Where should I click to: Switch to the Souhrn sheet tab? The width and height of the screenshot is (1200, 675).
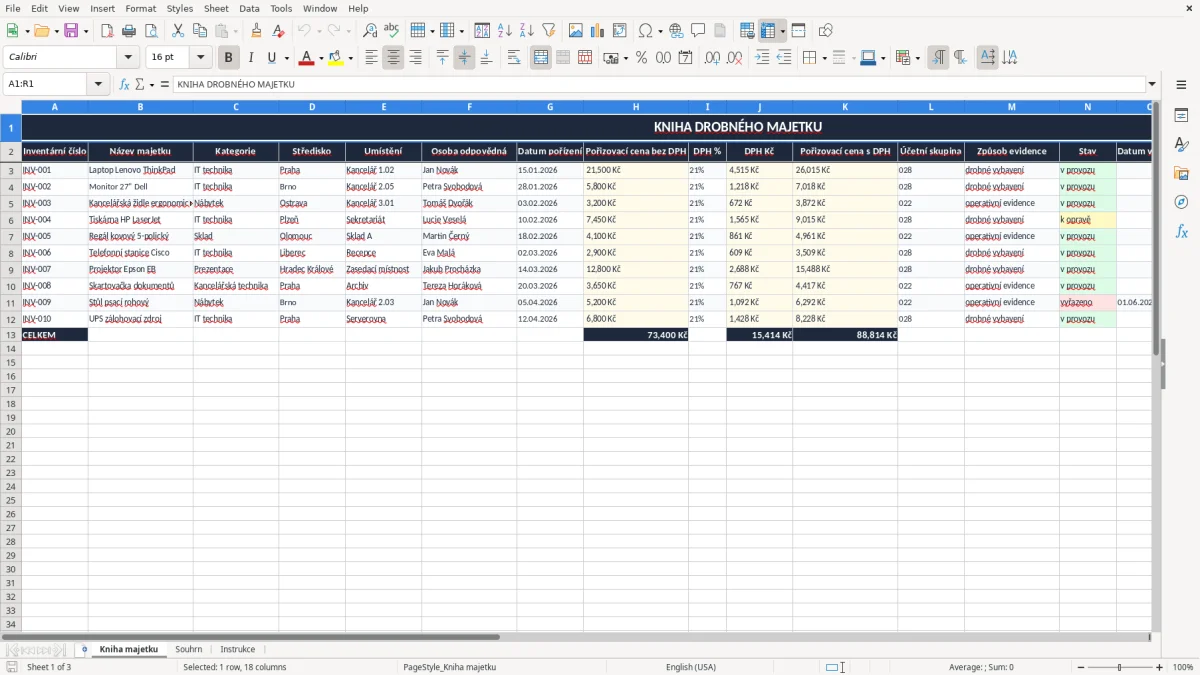click(189, 649)
